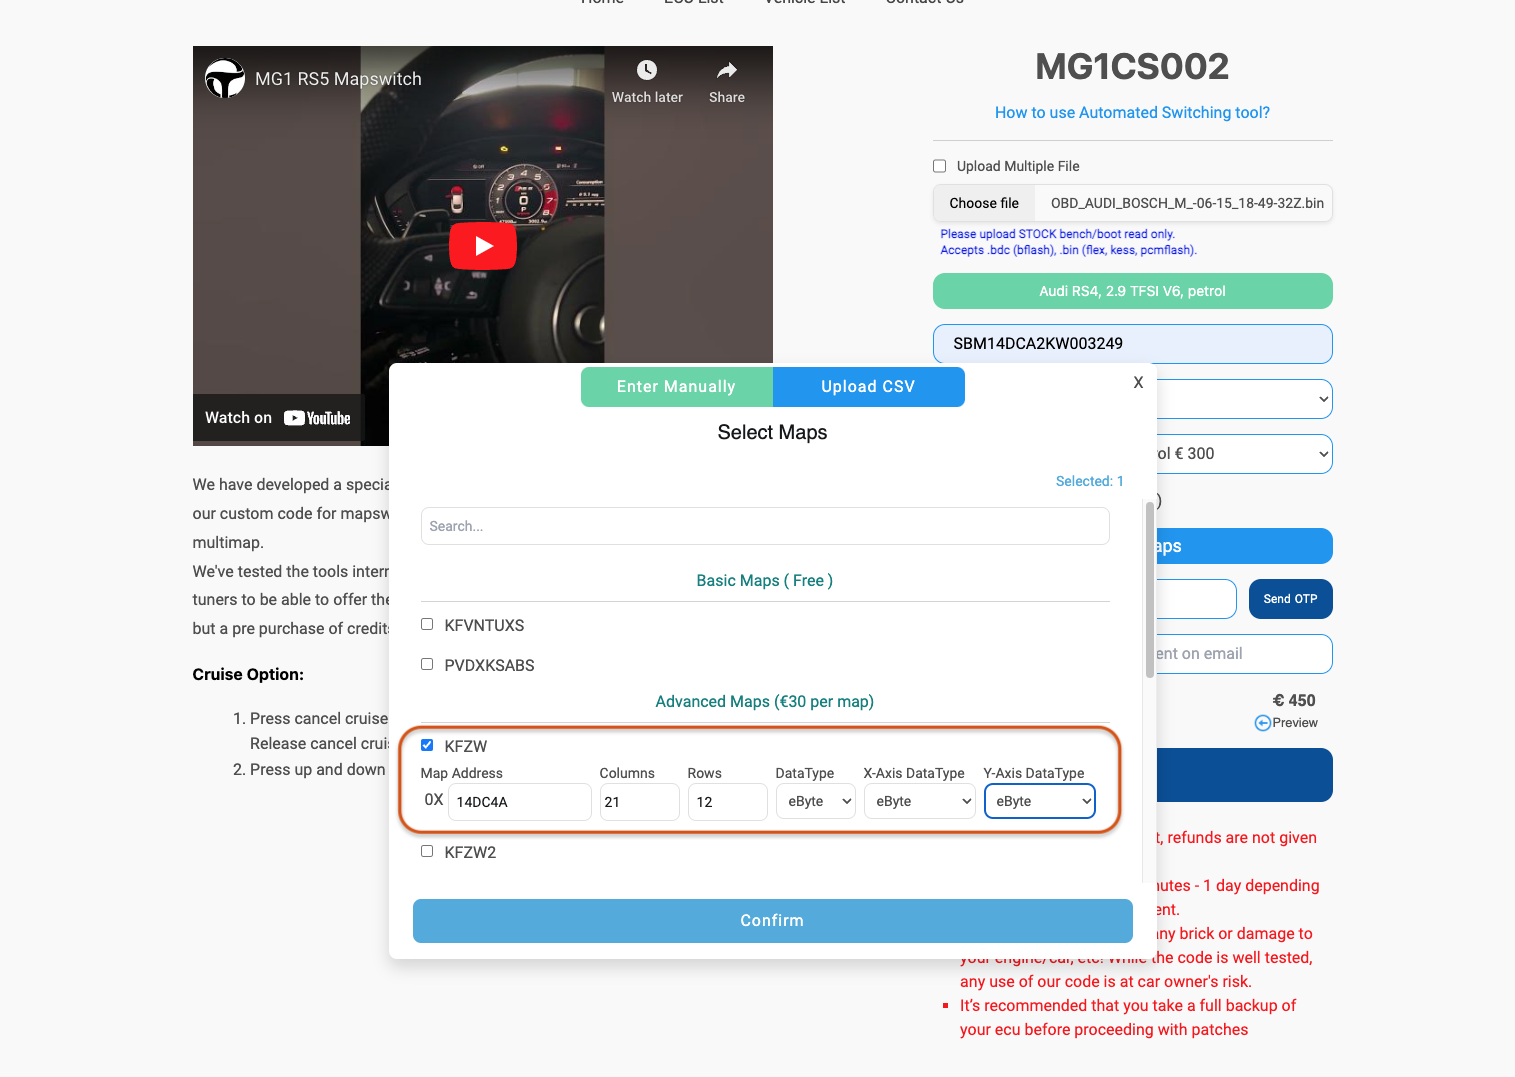Screen dimensions: 1515x1077
Task: Open the € 300 option dropdown
Action: point(1245,454)
